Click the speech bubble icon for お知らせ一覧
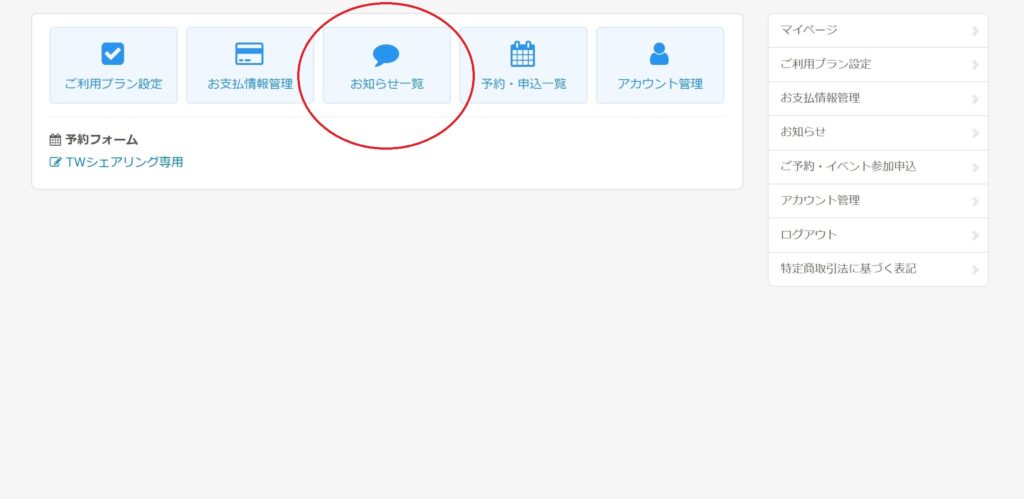 coord(386,55)
